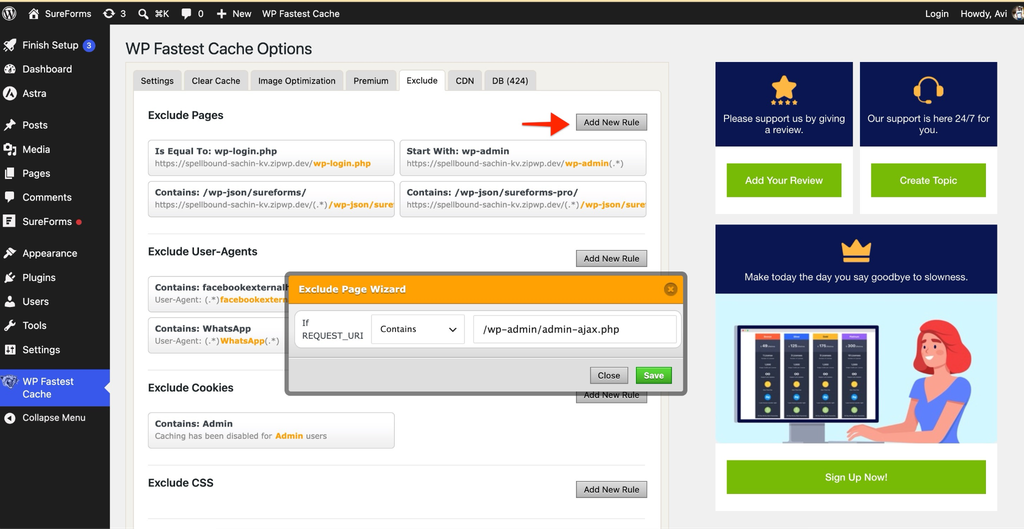Save the exclude page rule

(x=654, y=376)
